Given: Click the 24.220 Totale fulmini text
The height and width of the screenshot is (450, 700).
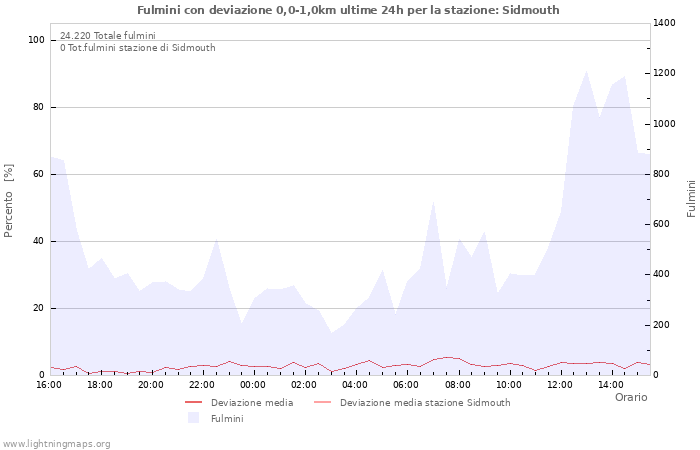Looking at the screenshot, I should point(107,35).
